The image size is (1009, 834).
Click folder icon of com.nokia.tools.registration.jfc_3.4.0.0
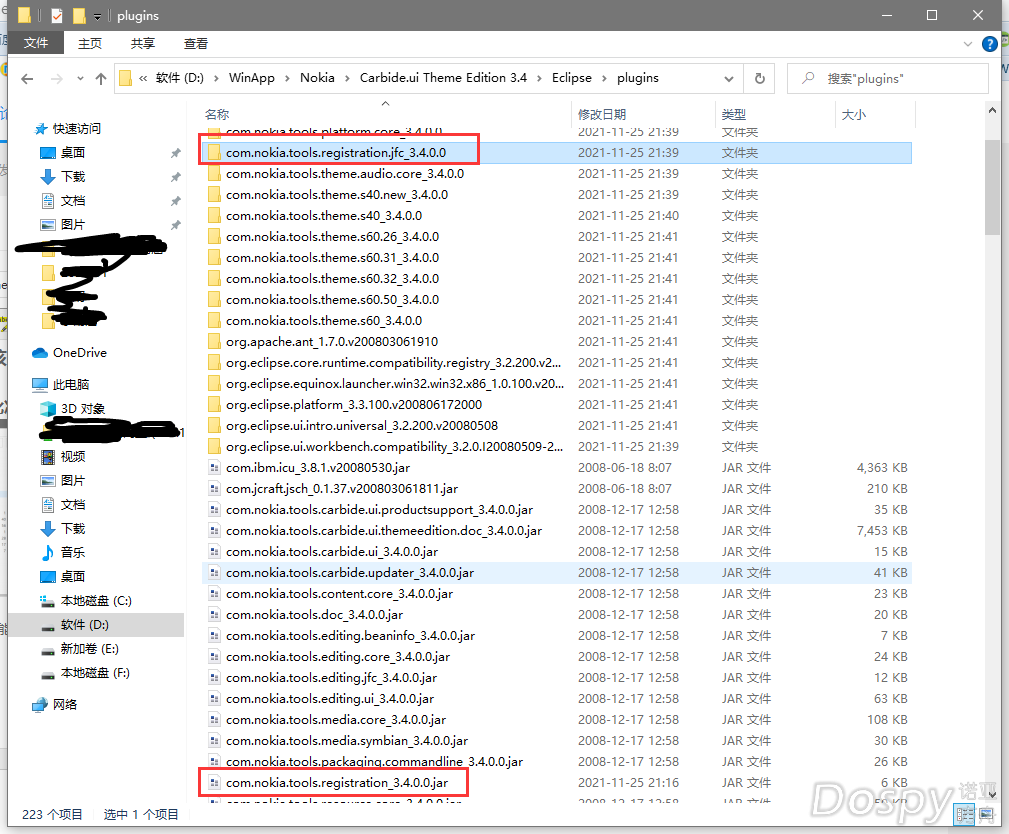pyautogui.click(x=214, y=153)
